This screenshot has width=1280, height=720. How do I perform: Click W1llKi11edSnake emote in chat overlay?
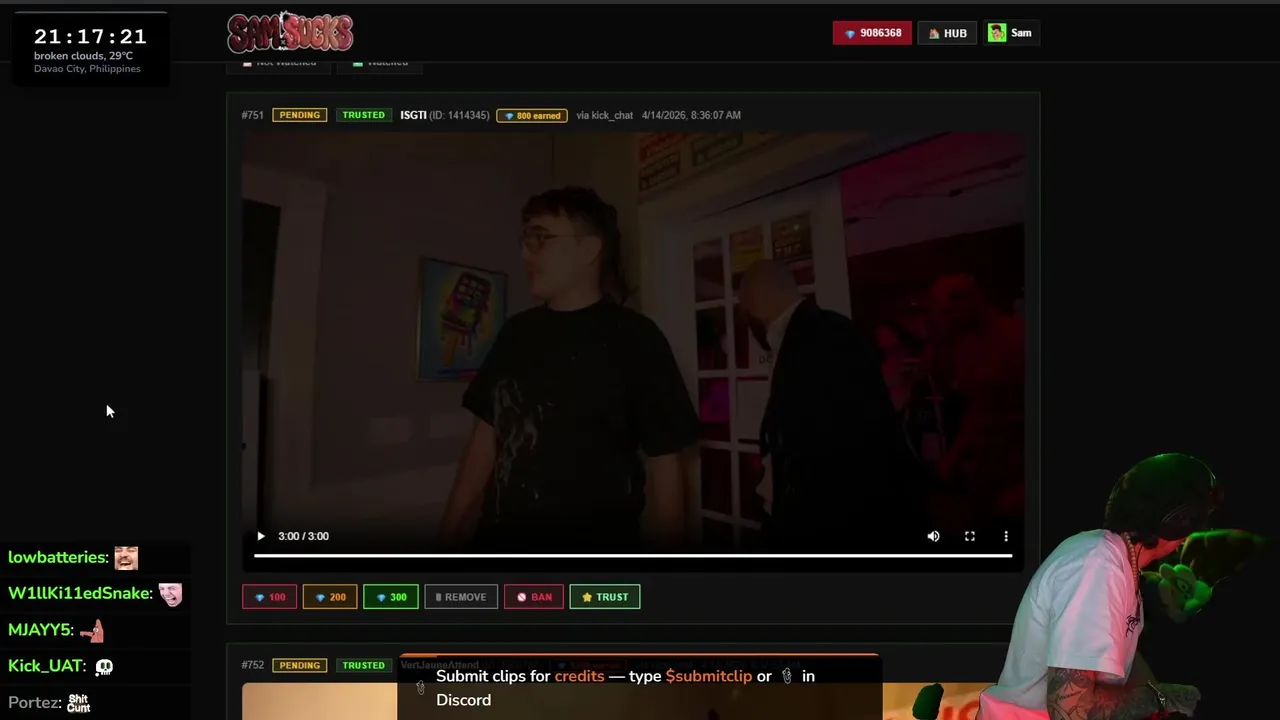coord(171,594)
